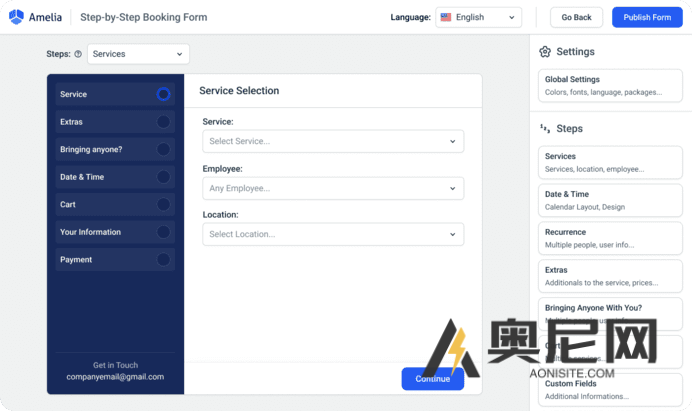Open the Extras settings card
Image resolution: width=692 pixels, height=411 pixels.
tap(610, 276)
